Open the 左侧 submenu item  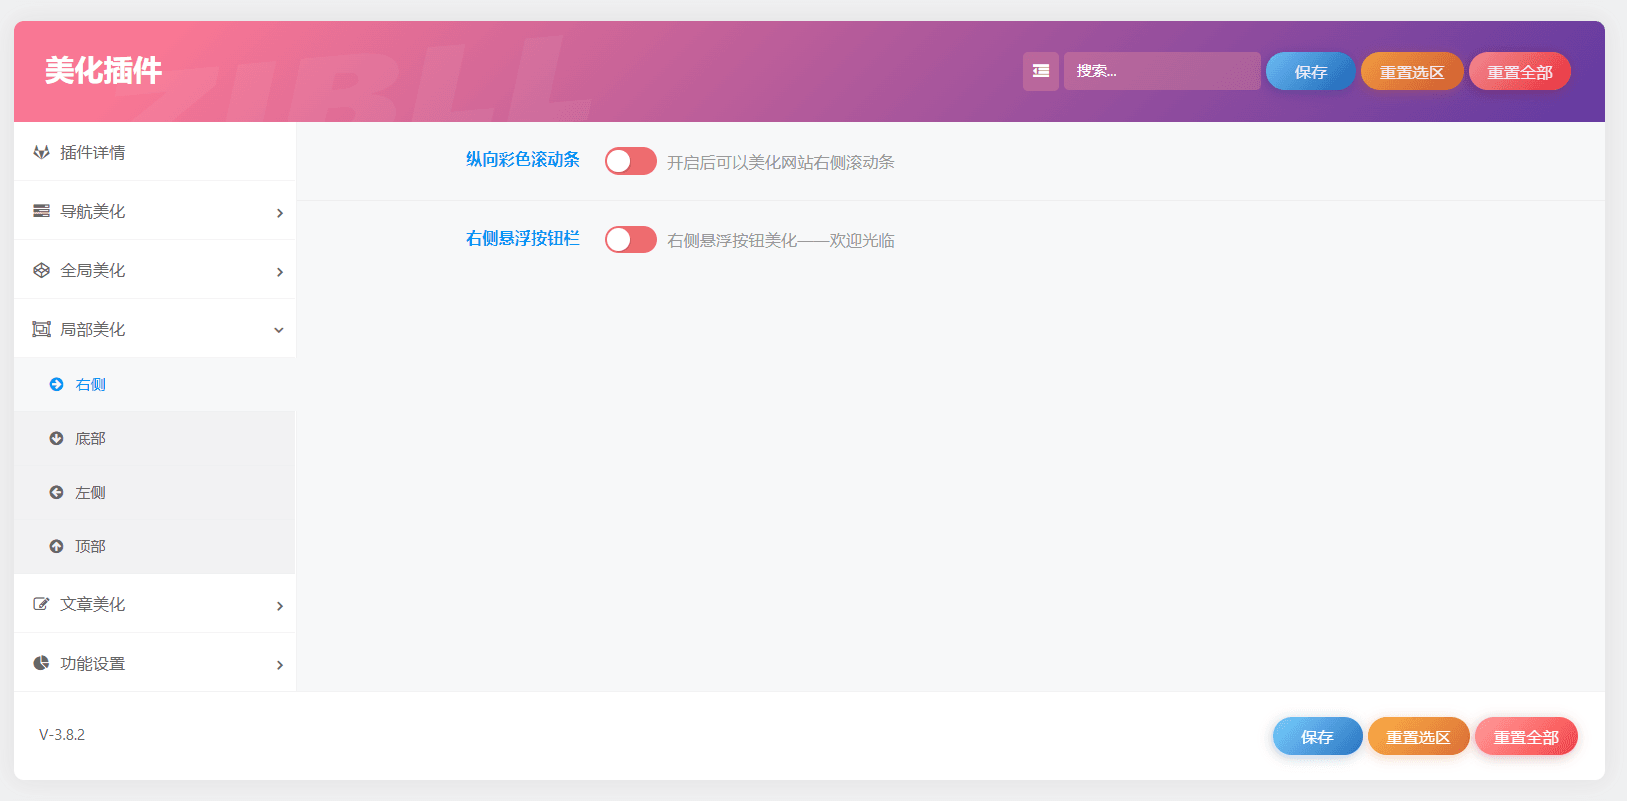pyautogui.click(x=90, y=492)
